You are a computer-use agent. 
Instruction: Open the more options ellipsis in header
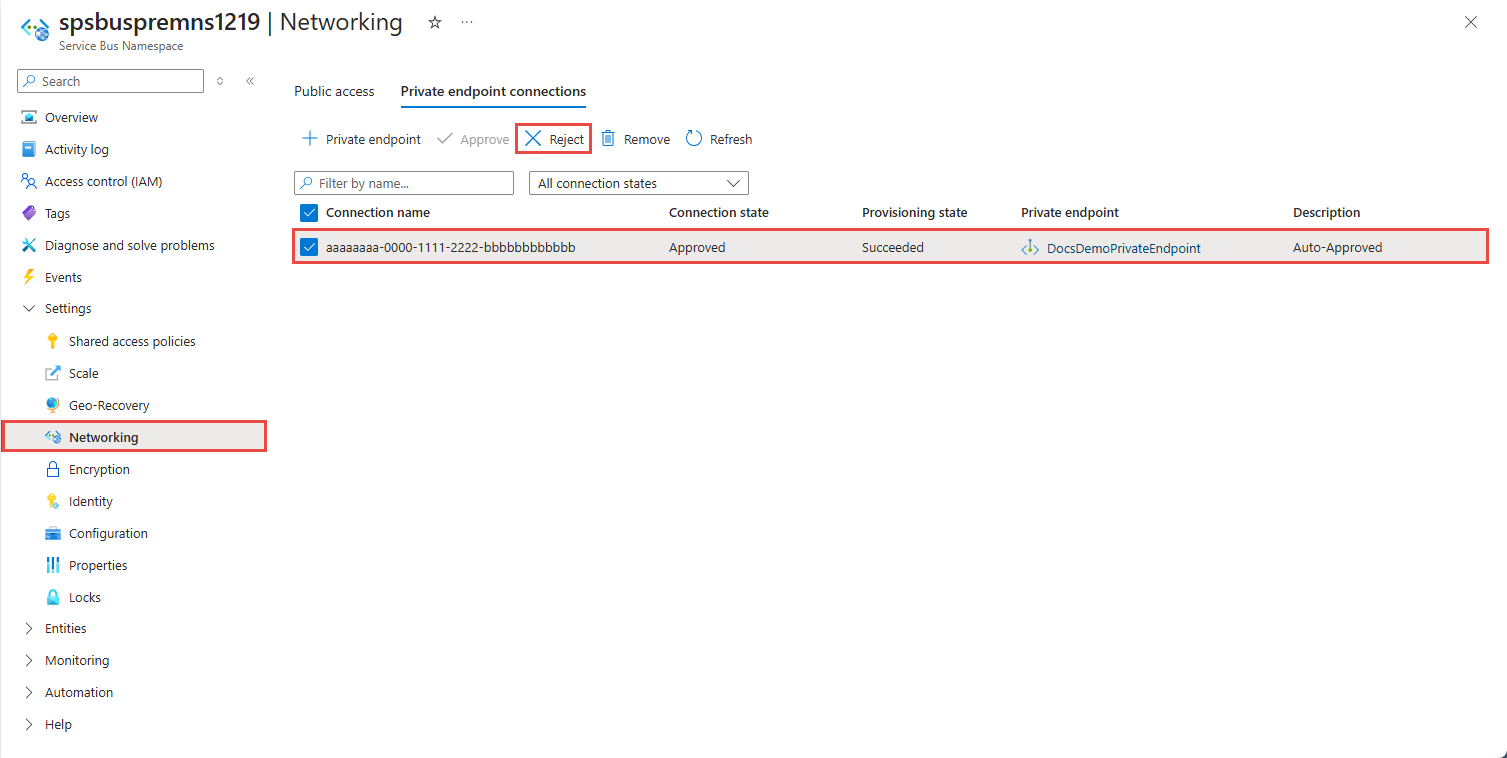467,22
